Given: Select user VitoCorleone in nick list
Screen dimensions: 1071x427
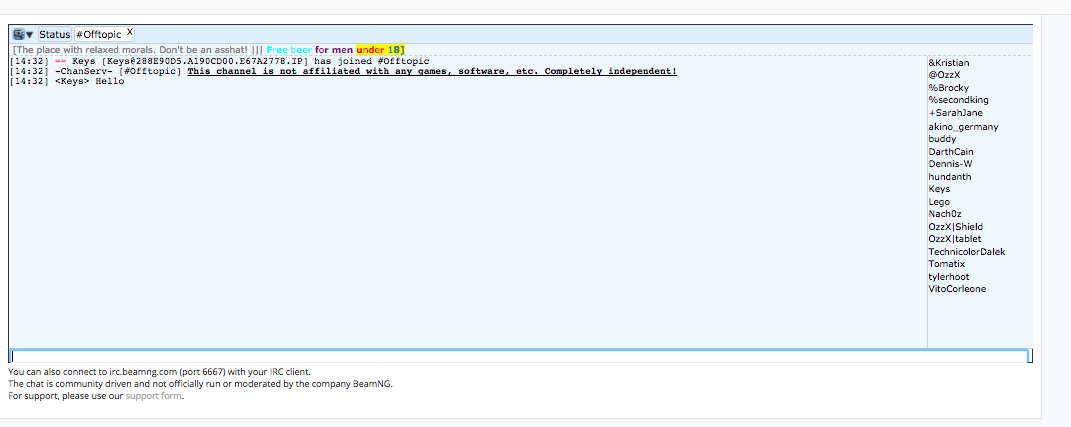Looking at the screenshot, I should pyautogui.click(x=957, y=289).
